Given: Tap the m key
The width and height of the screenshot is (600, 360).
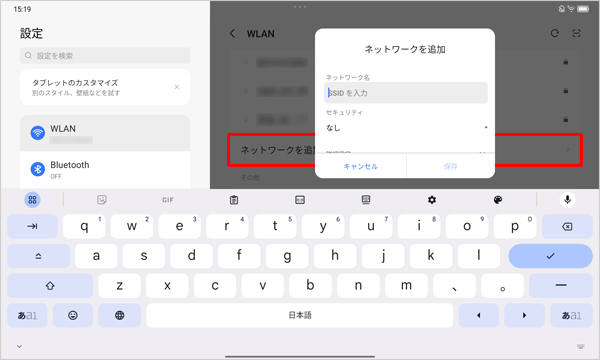Looking at the screenshot, I should [406, 286].
